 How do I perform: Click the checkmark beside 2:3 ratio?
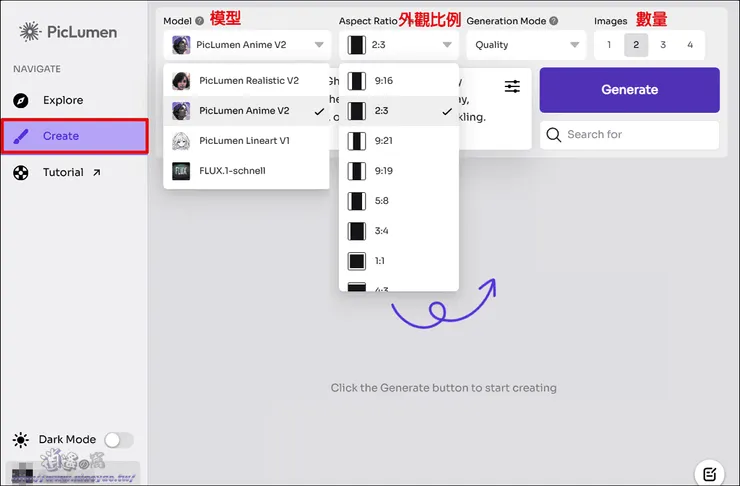pos(447,112)
